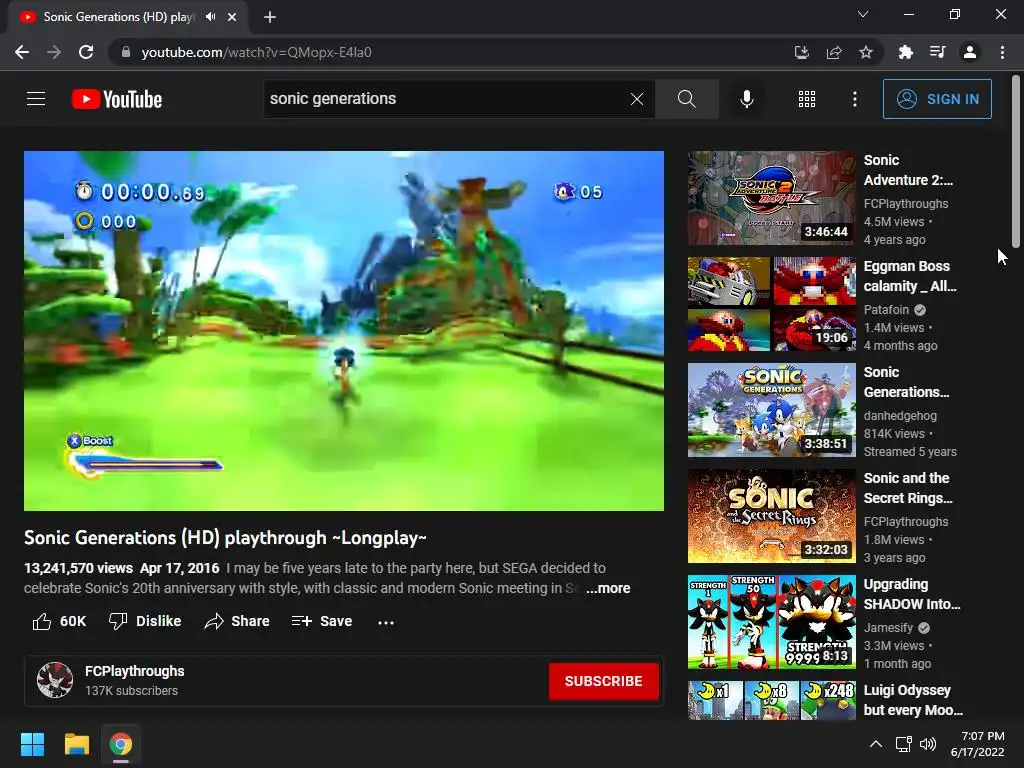Share the Sonic Generations video
This screenshot has height=768, width=1024.
tap(236, 621)
